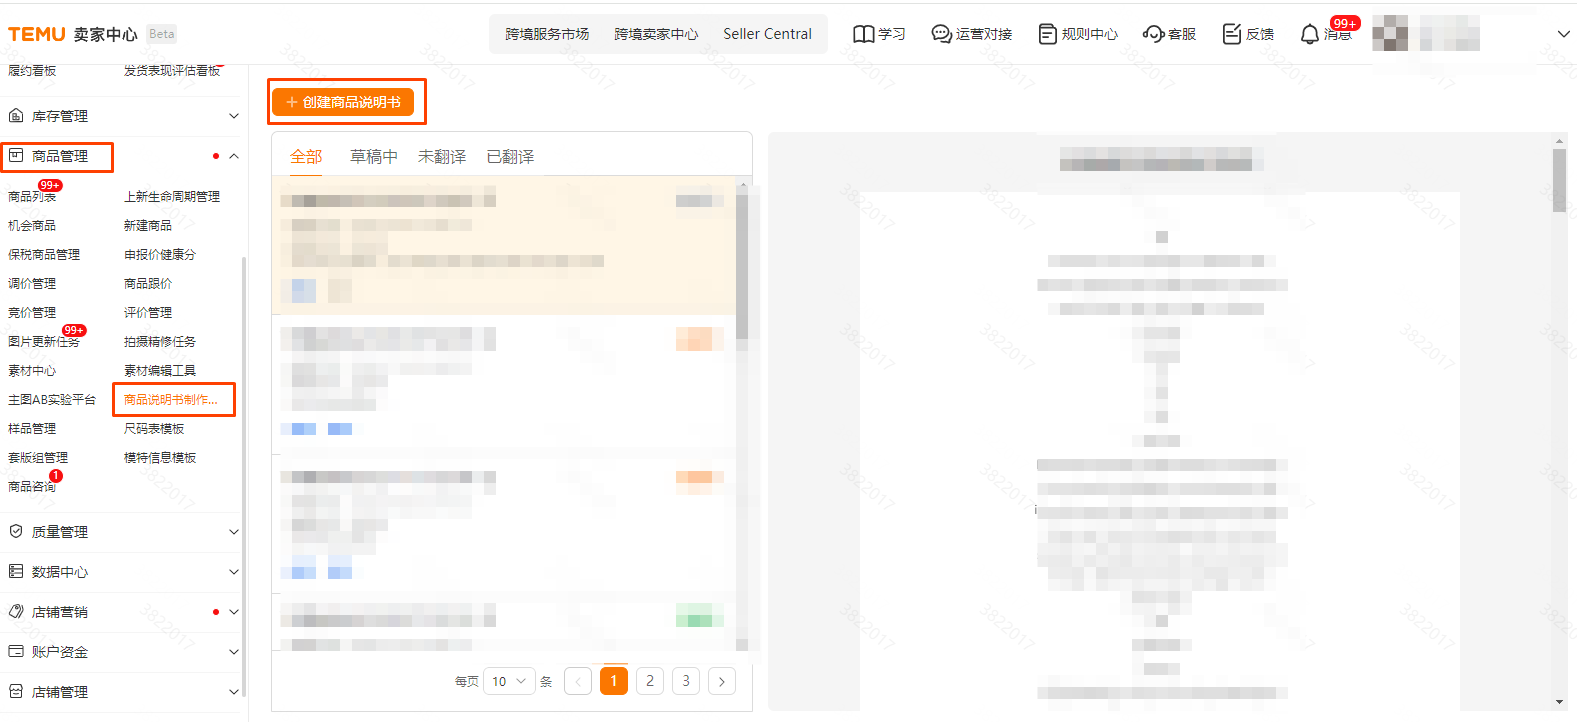Viewport: 1577px width, 722px height.
Task: Switch to 草稿中 tab
Action: coord(374,157)
